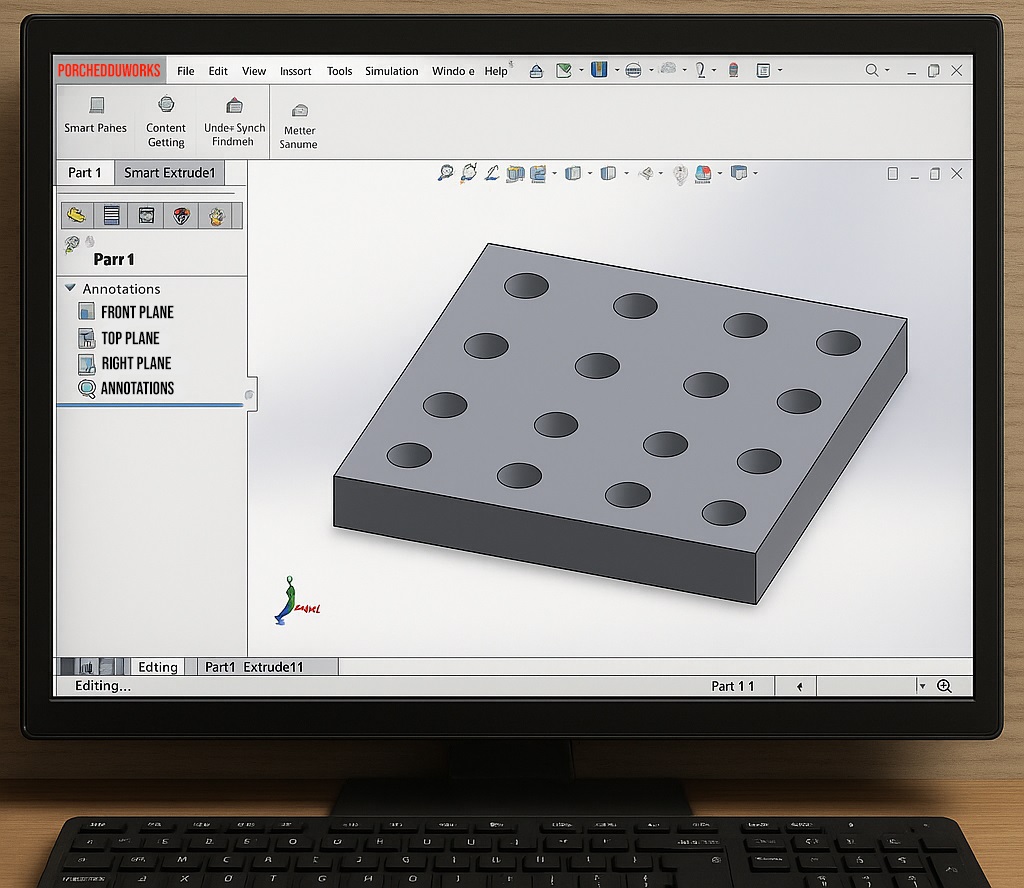The width and height of the screenshot is (1024, 888).
Task: Switch to the Smart Extrude1 tab
Action: point(169,173)
